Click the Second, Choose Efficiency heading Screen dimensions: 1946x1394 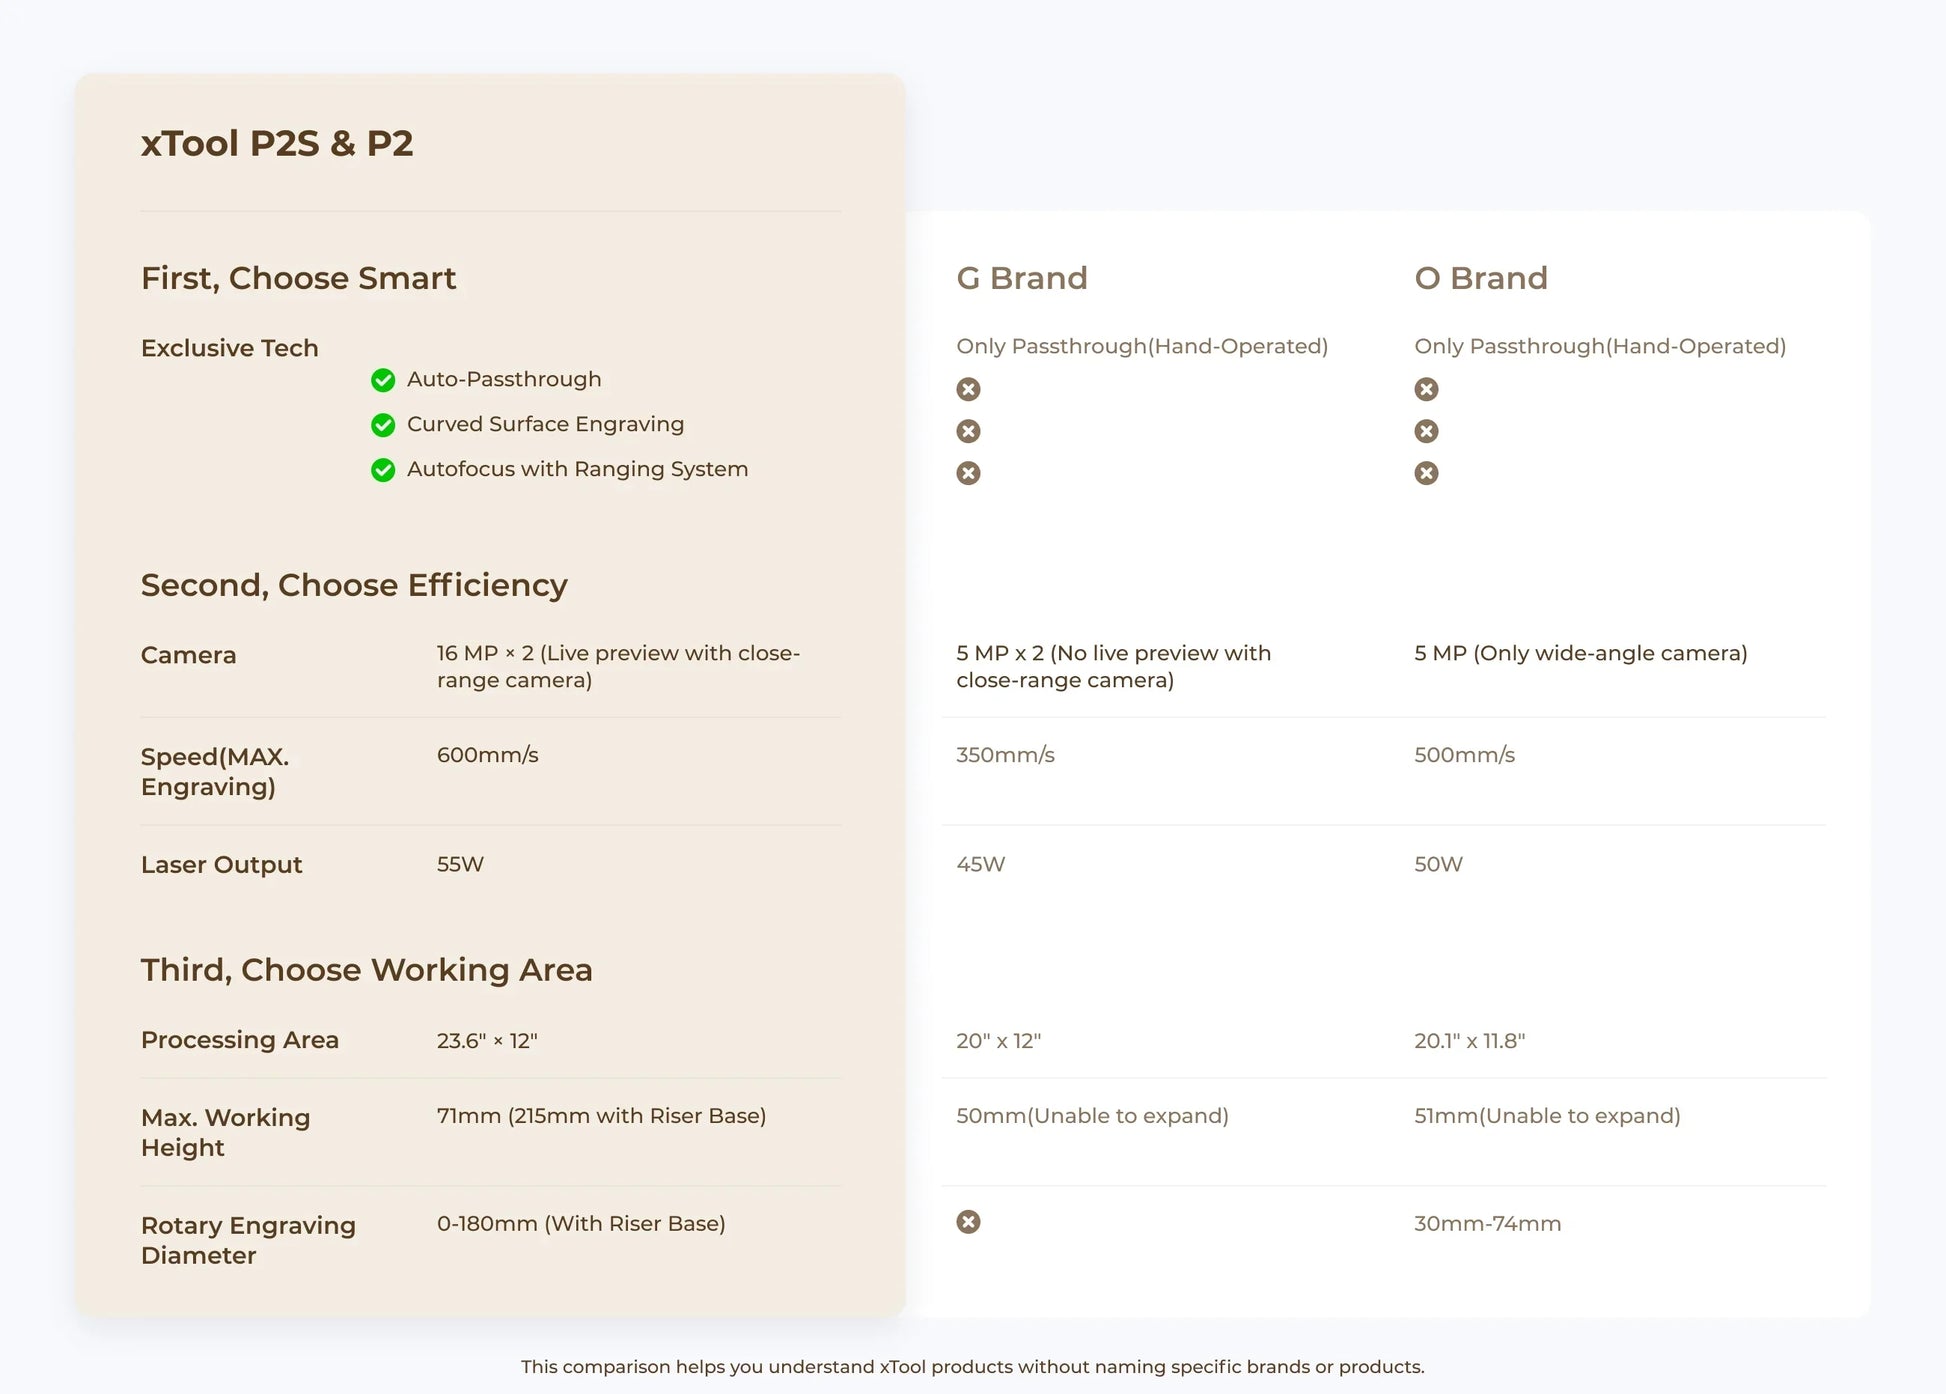point(354,585)
